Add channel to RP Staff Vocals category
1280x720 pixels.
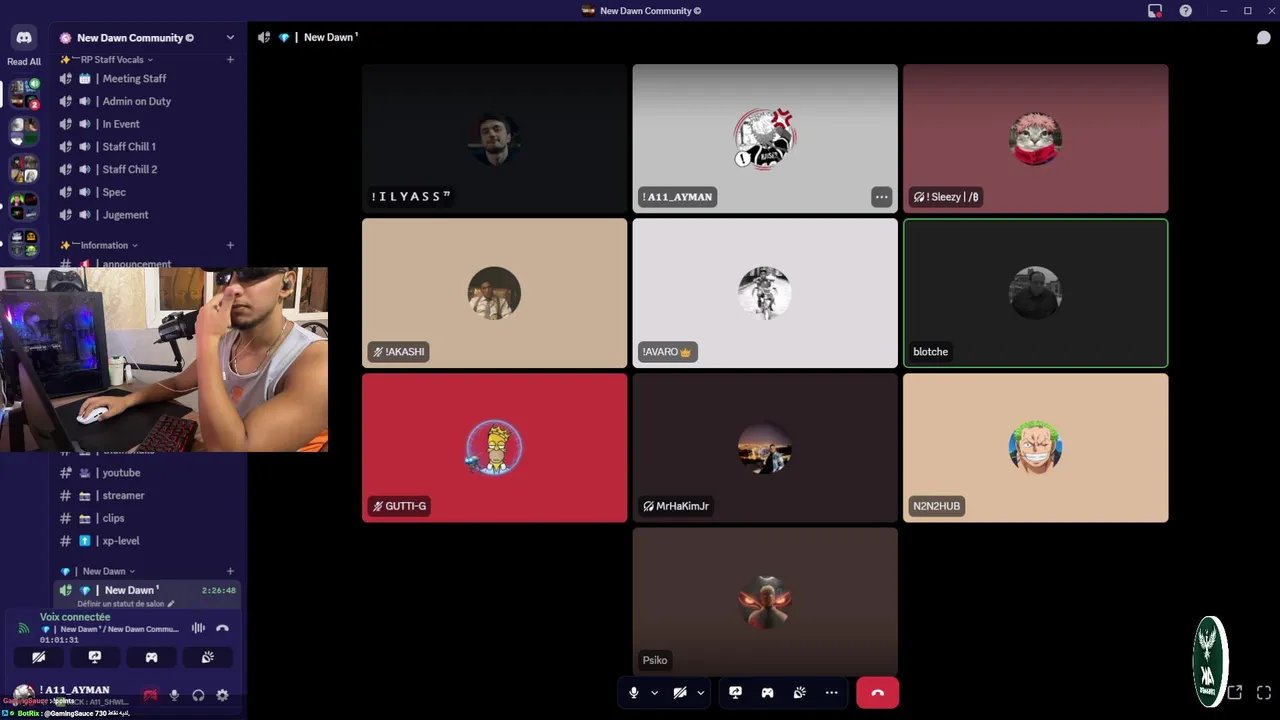(x=230, y=60)
